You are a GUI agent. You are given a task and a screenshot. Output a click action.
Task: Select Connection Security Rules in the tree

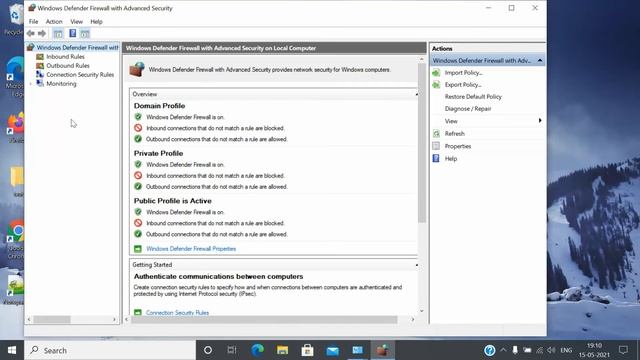pyautogui.click(x=80, y=75)
